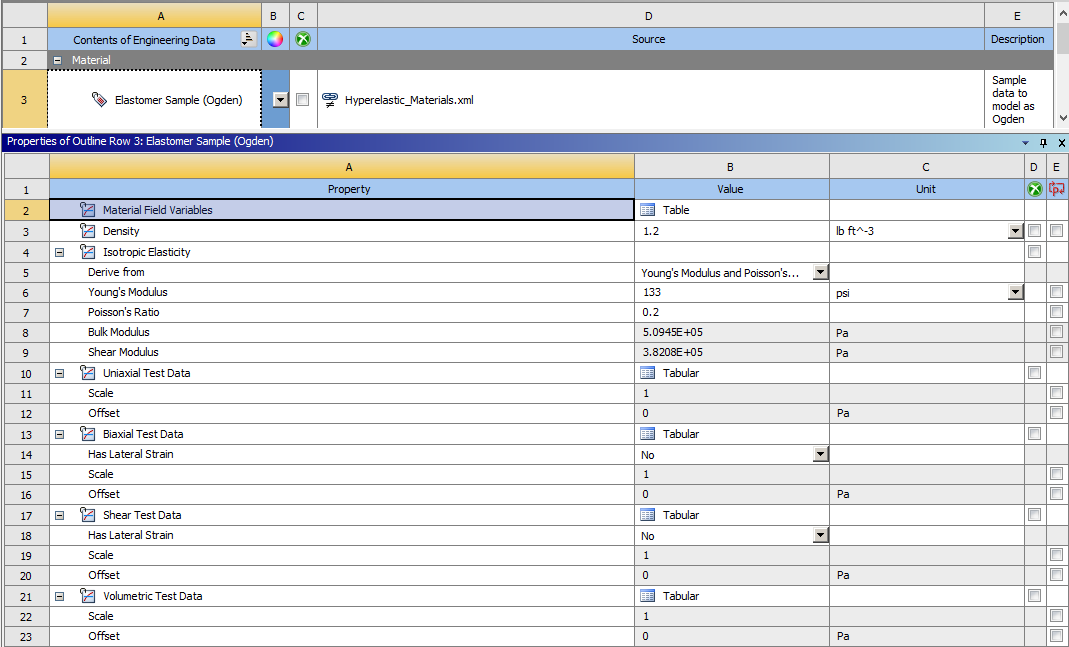Viewport: 1069px width, 647px height.
Task: Open the Young's Modulus unit dropdown (psi)
Action: [1016, 292]
